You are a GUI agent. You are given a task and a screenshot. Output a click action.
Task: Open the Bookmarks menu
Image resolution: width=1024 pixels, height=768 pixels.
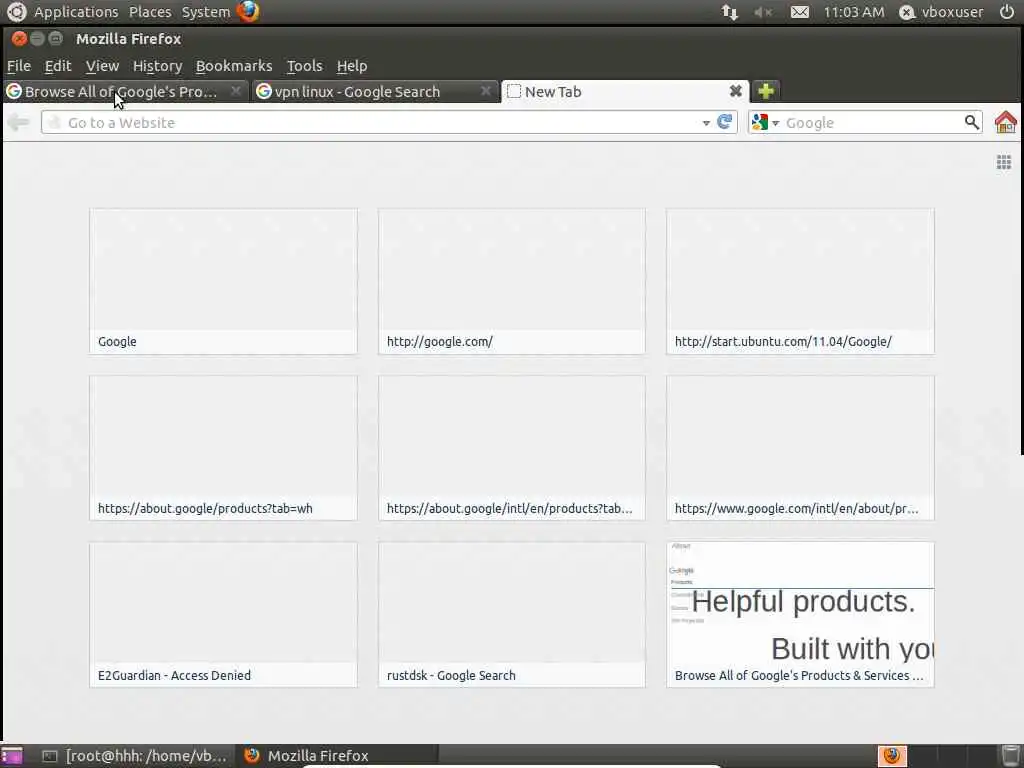pyautogui.click(x=234, y=66)
